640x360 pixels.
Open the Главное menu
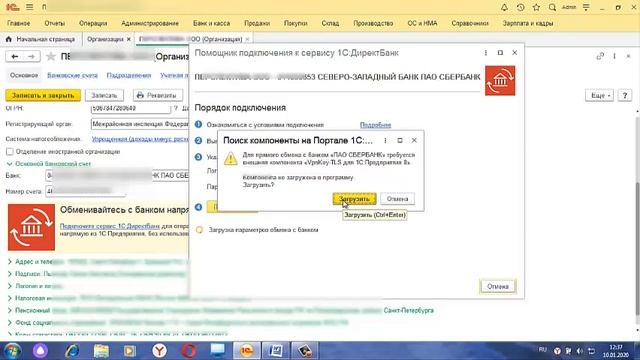point(18,23)
